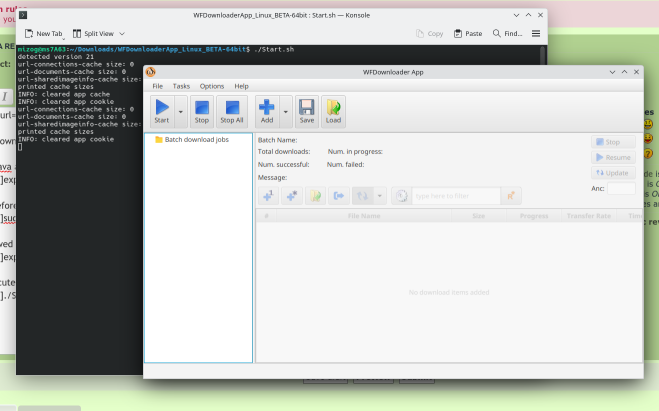659x411 pixels.
Task: Click the Anc input box
Action: point(621,188)
